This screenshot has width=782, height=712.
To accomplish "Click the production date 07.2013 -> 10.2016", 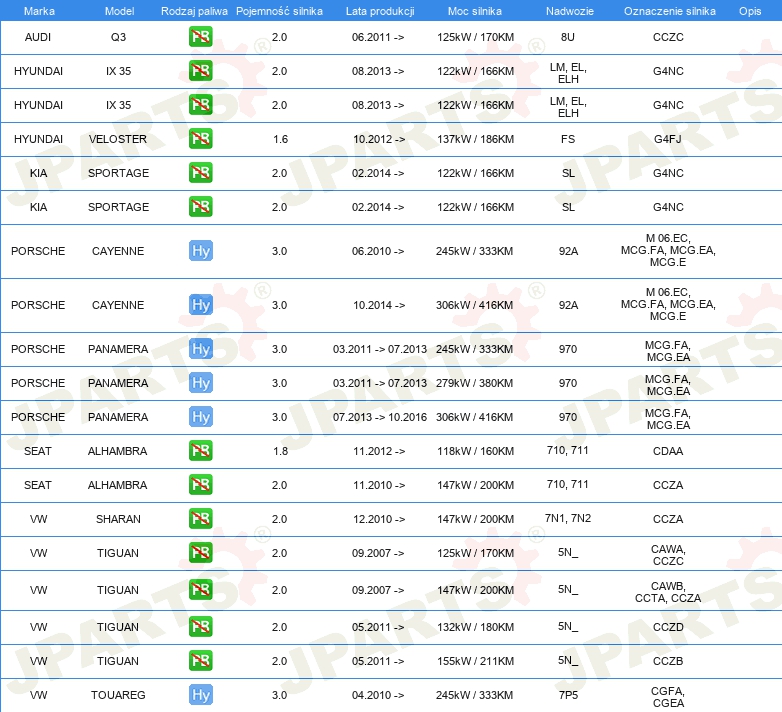I will (379, 417).
